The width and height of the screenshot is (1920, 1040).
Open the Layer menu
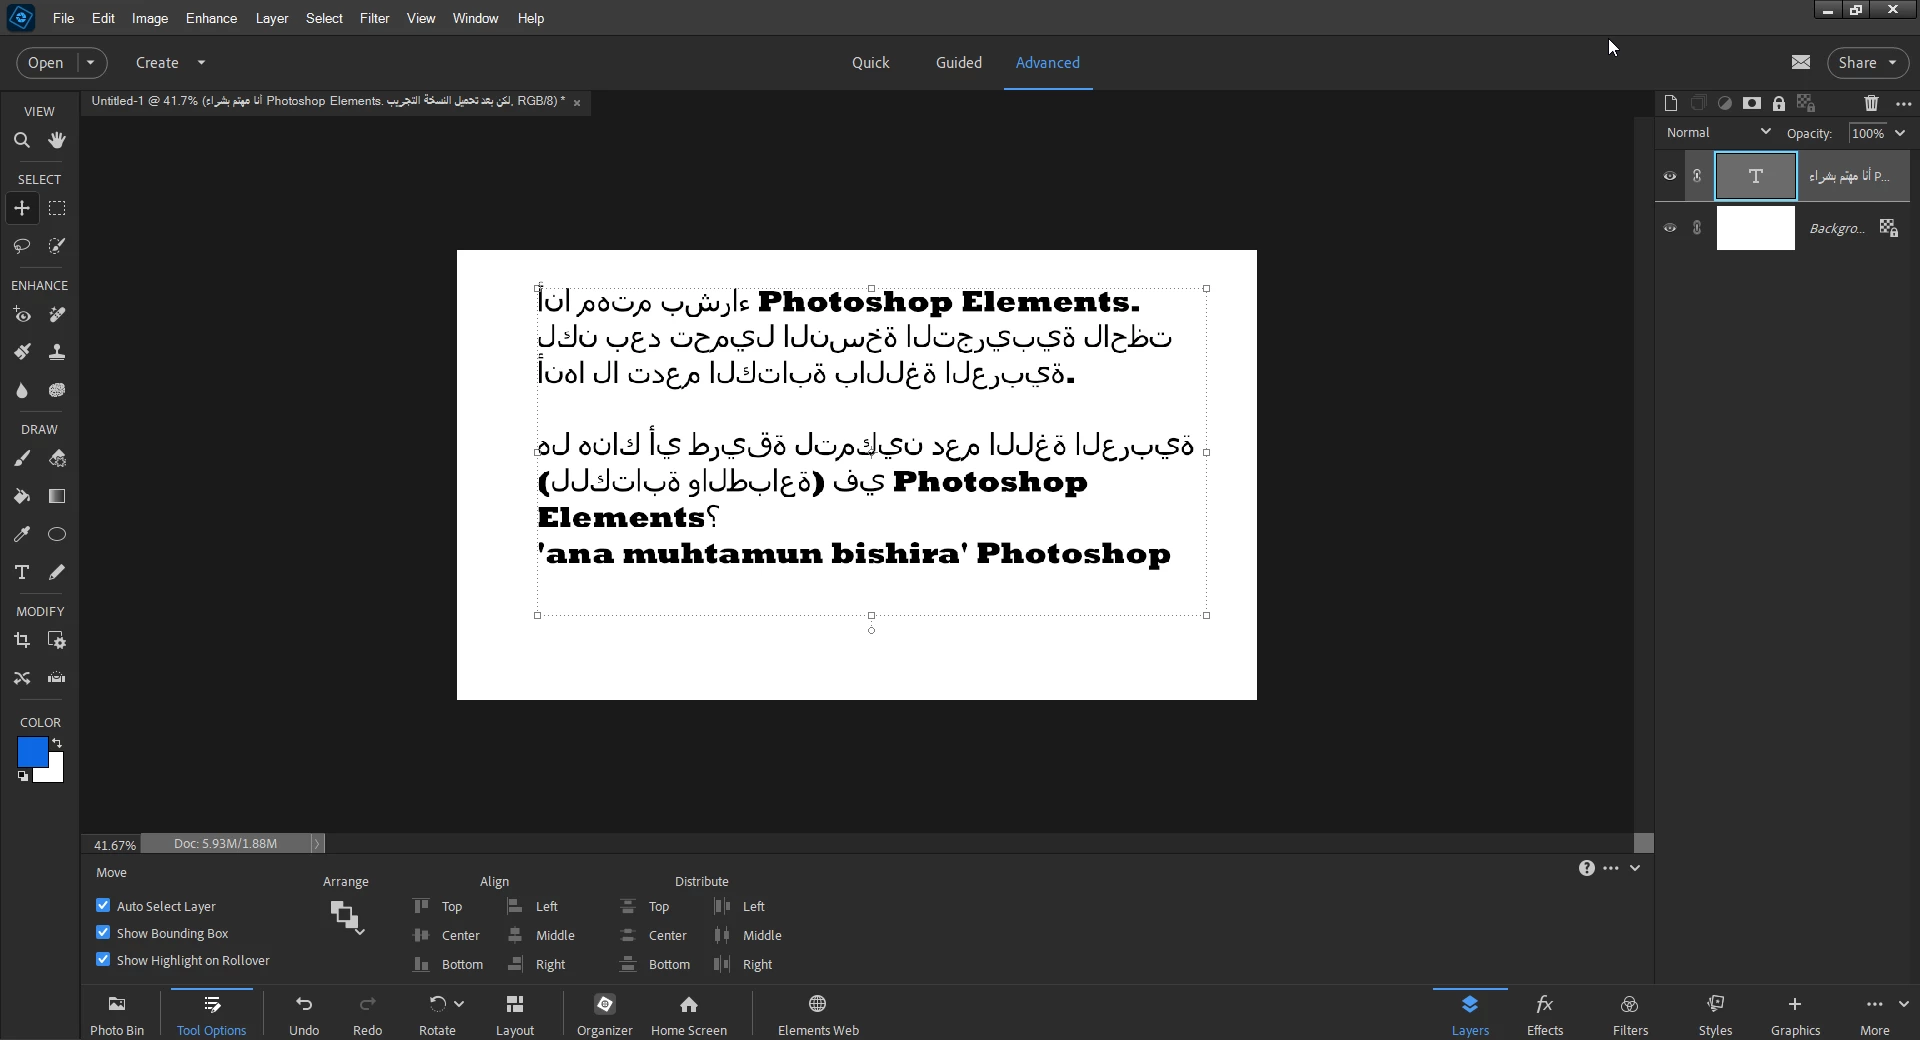tap(271, 18)
